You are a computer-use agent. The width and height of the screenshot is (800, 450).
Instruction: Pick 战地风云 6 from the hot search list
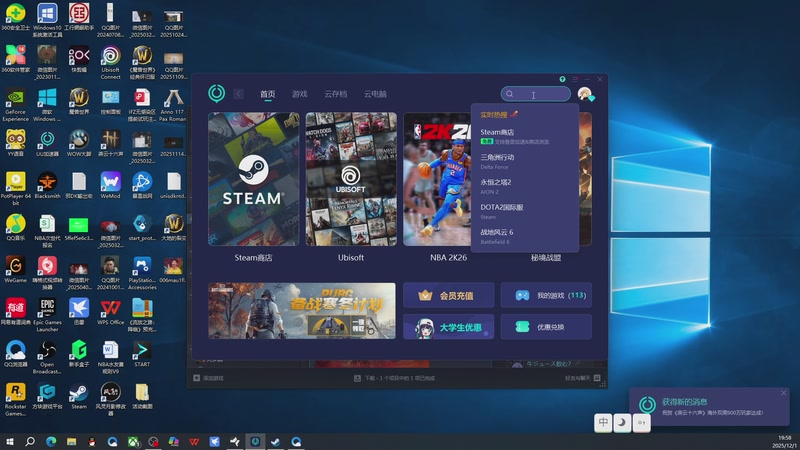pyautogui.click(x=524, y=236)
